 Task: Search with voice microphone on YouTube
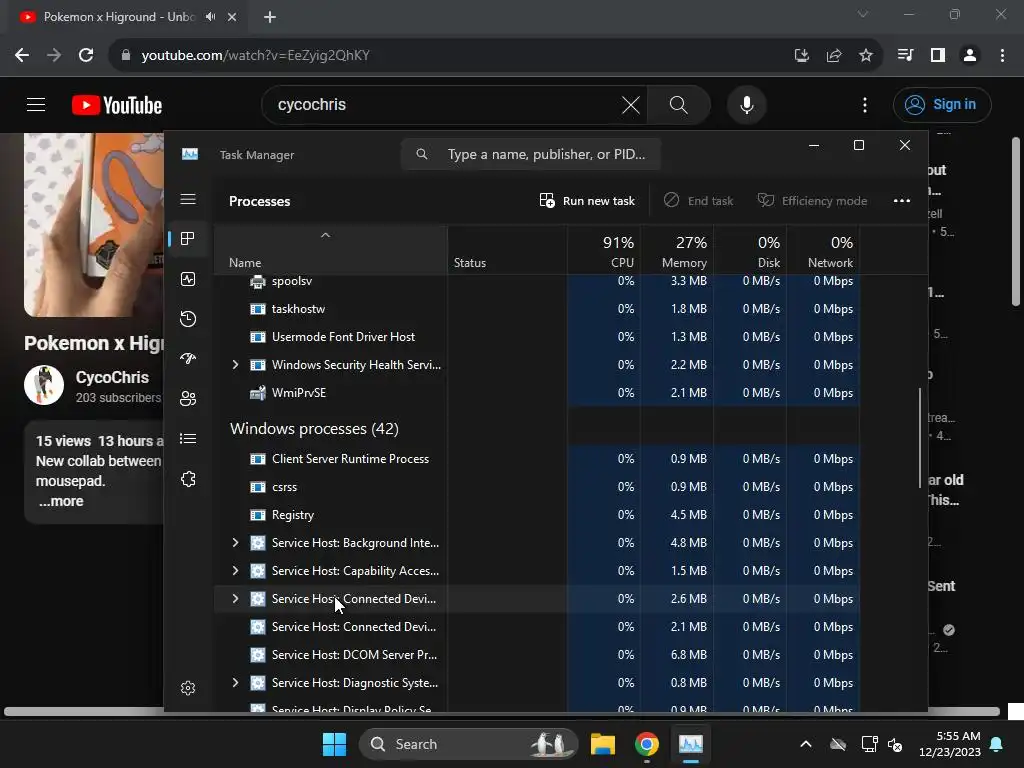click(x=746, y=104)
